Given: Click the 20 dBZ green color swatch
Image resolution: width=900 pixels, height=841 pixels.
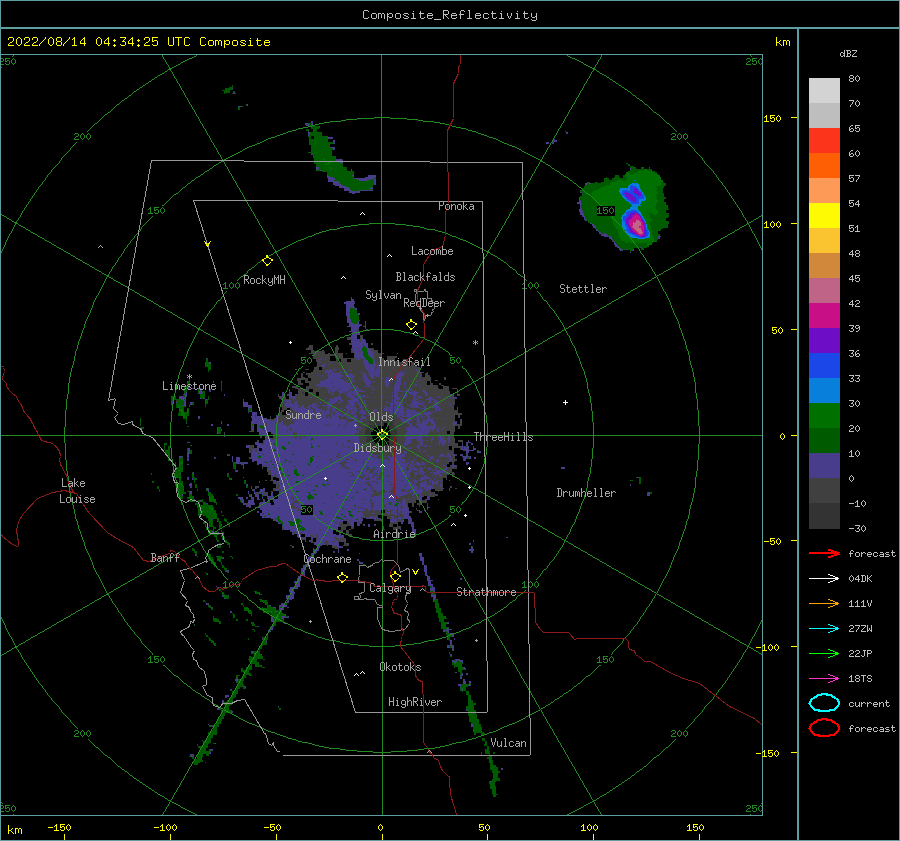Looking at the screenshot, I should pyautogui.click(x=824, y=416).
